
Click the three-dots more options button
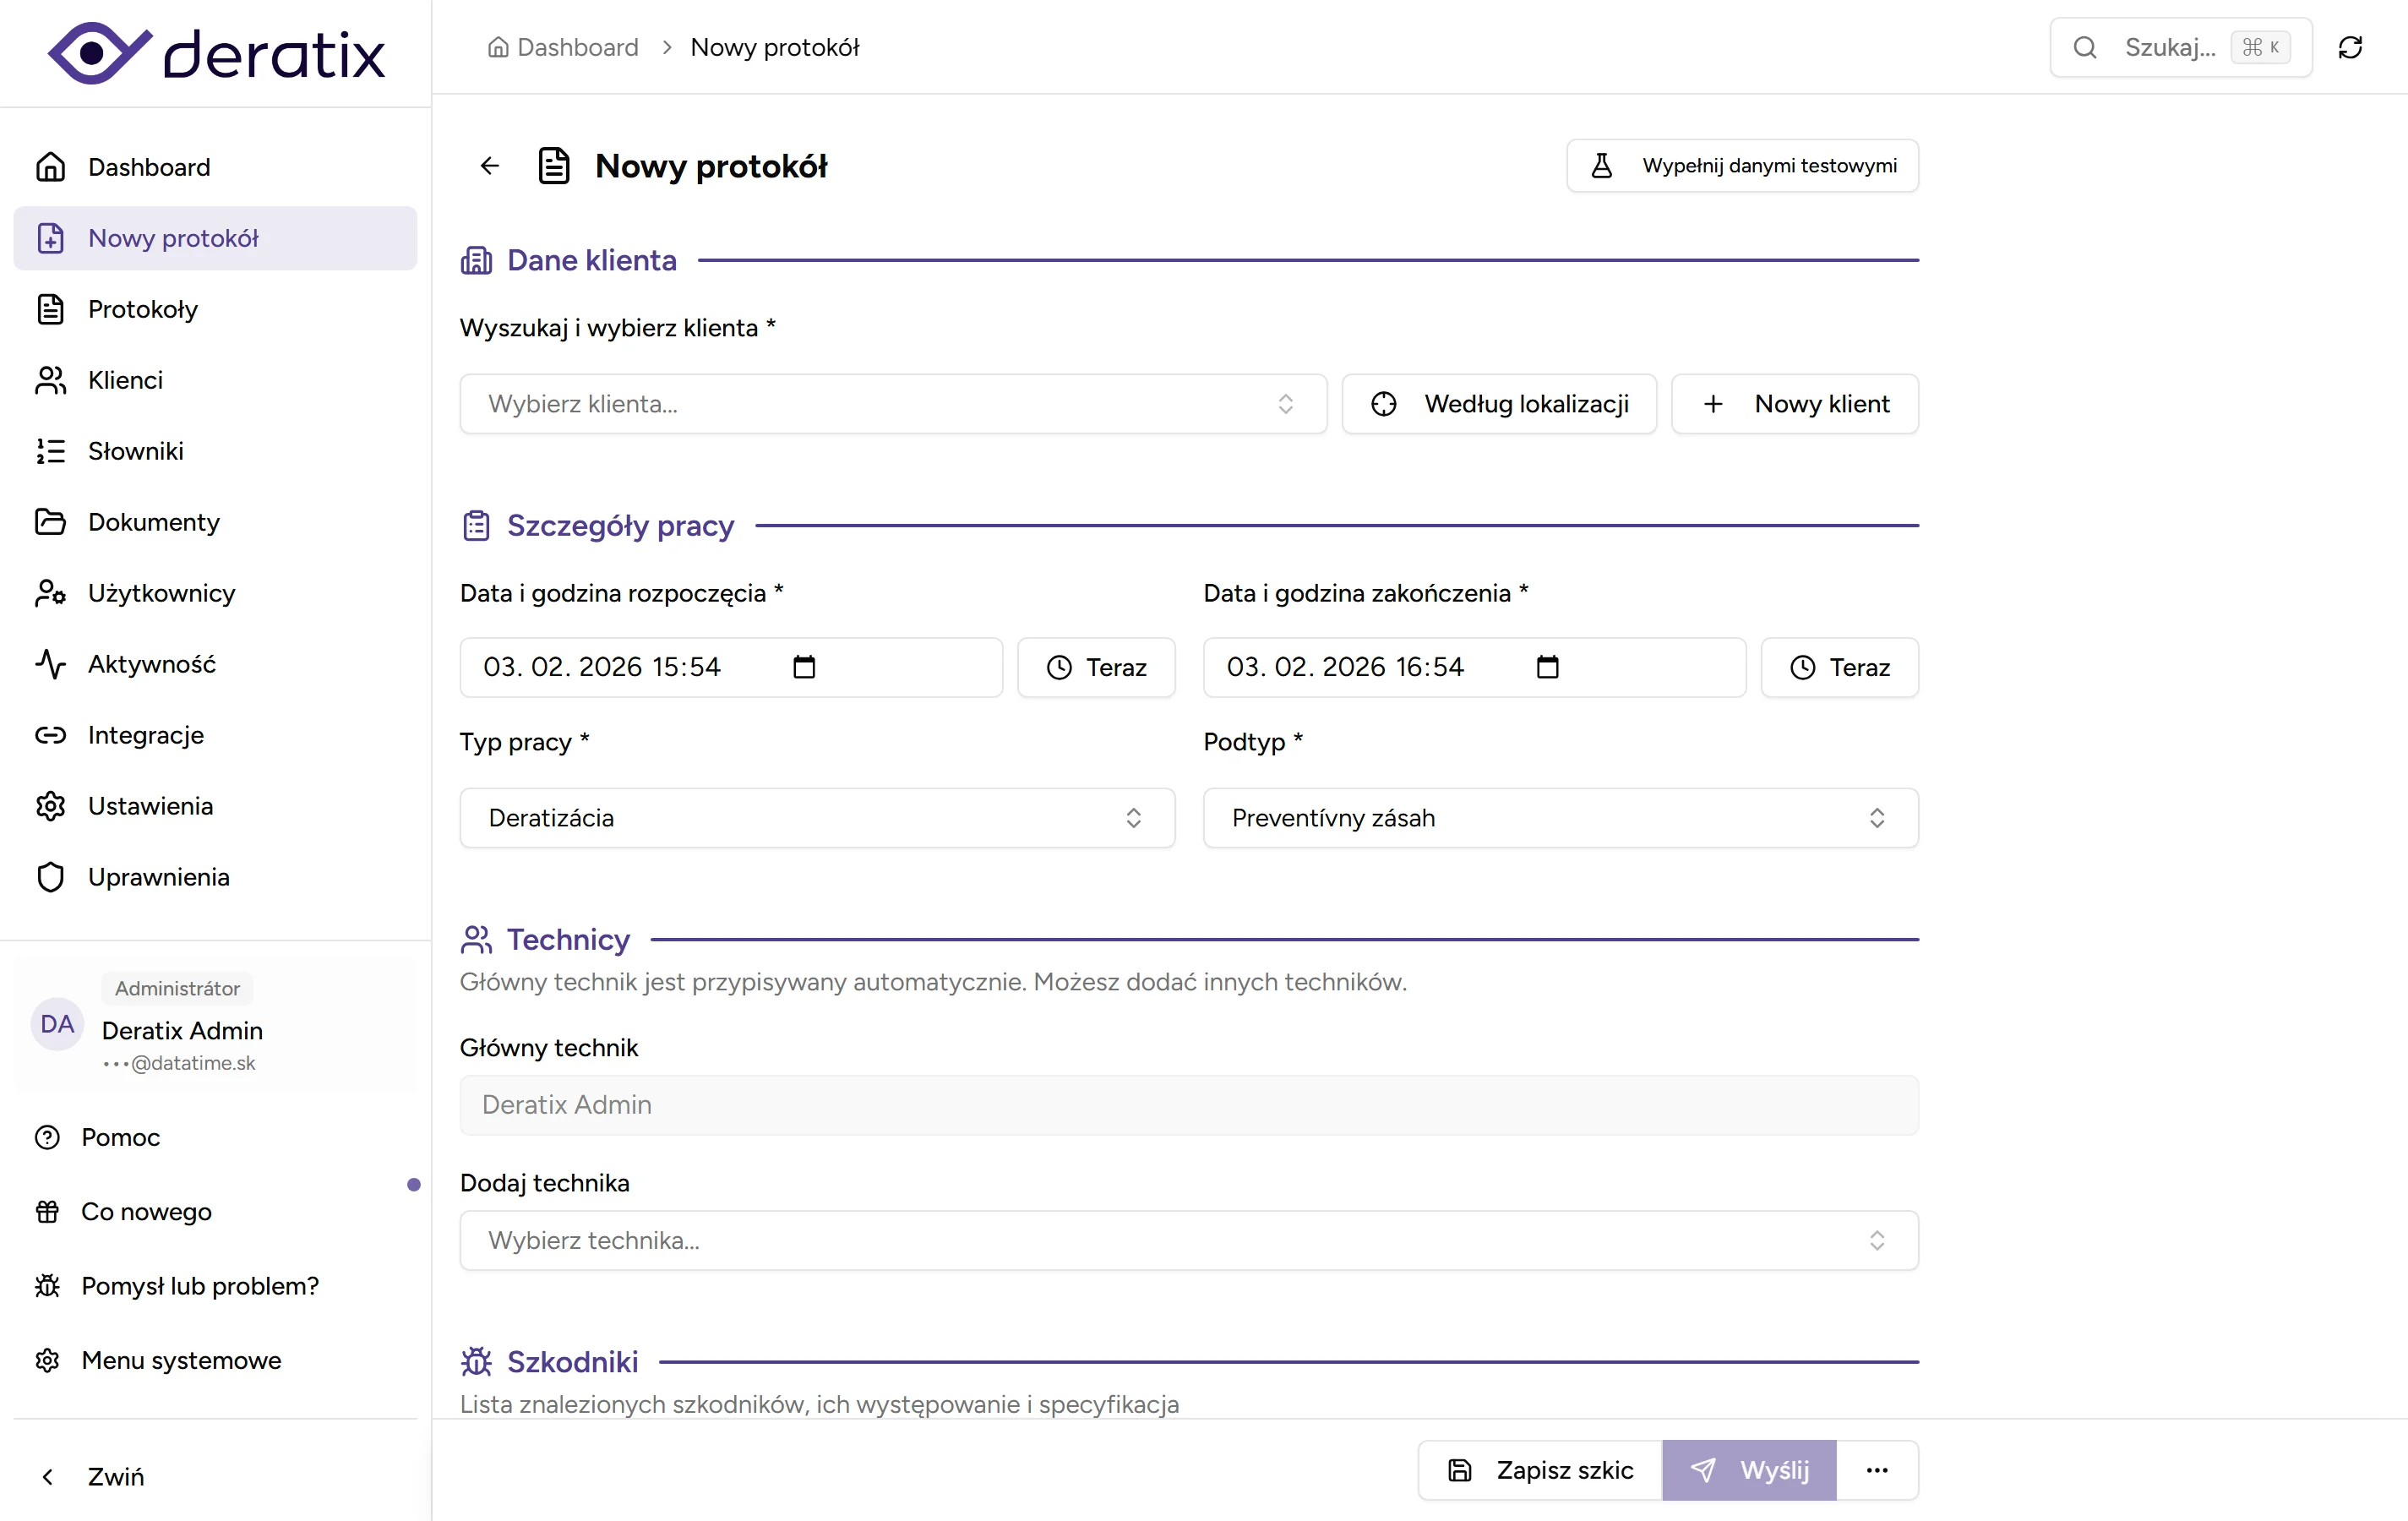click(x=1877, y=1470)
